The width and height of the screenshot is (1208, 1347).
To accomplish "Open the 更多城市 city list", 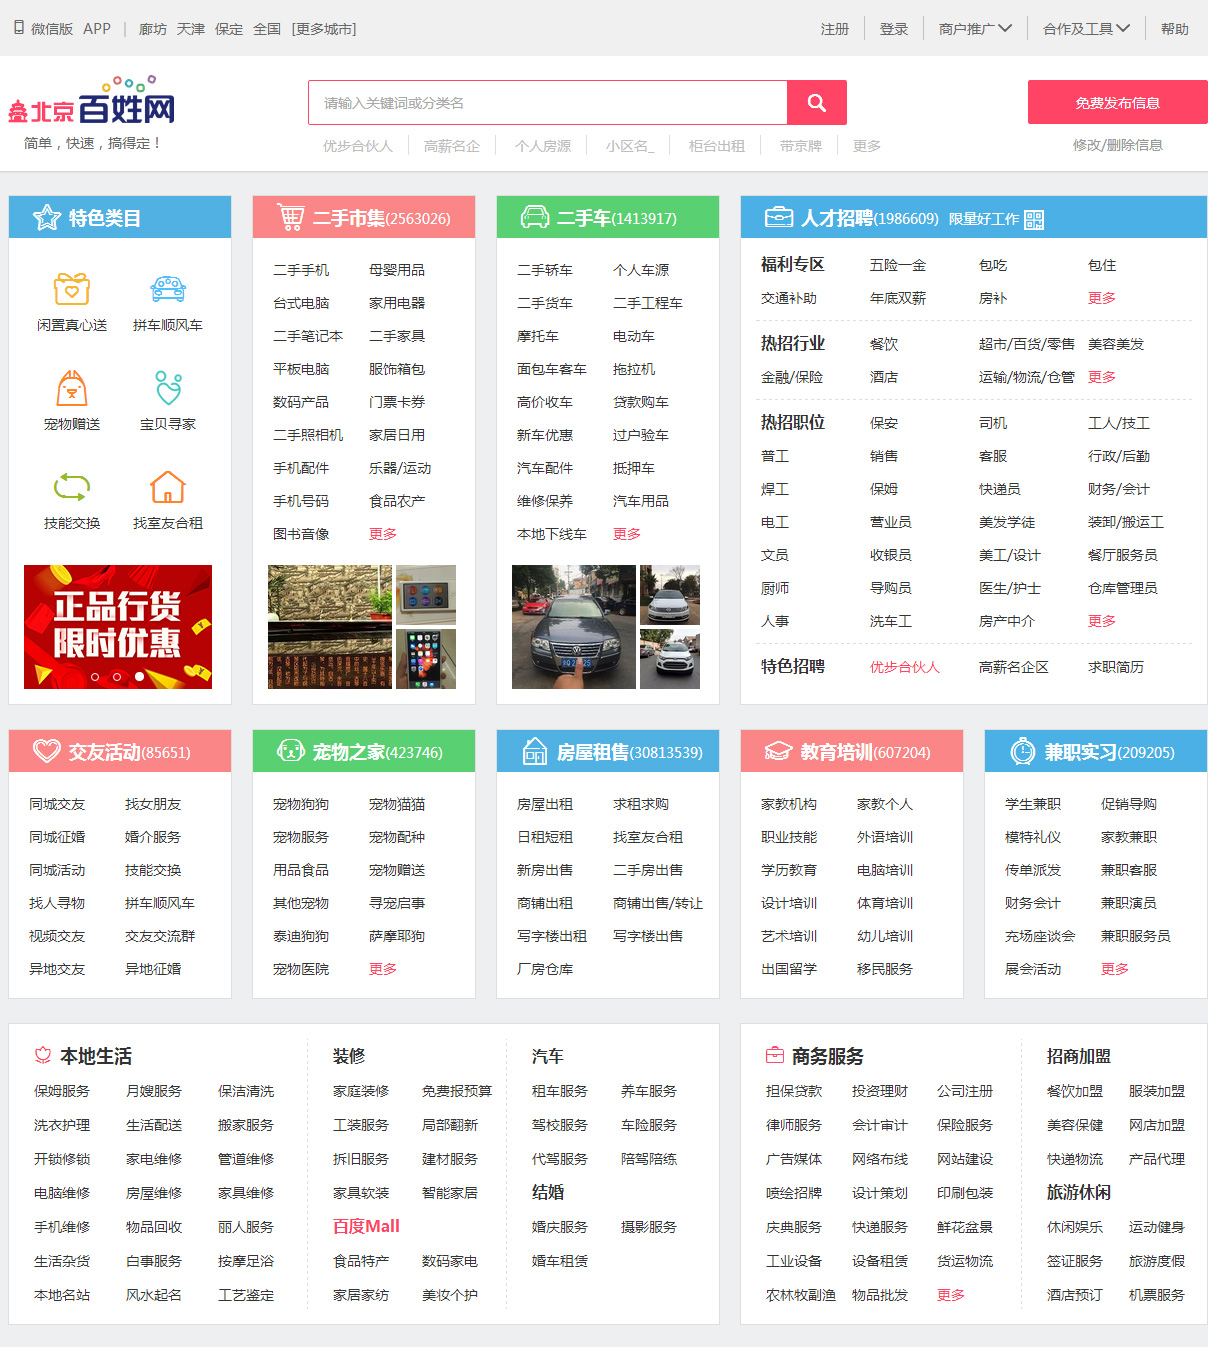I will (324, 29).
